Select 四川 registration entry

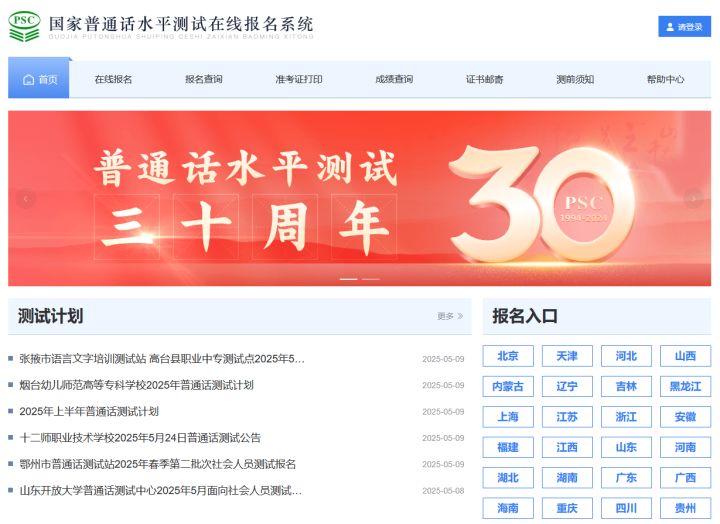click(x=626, y=508)
